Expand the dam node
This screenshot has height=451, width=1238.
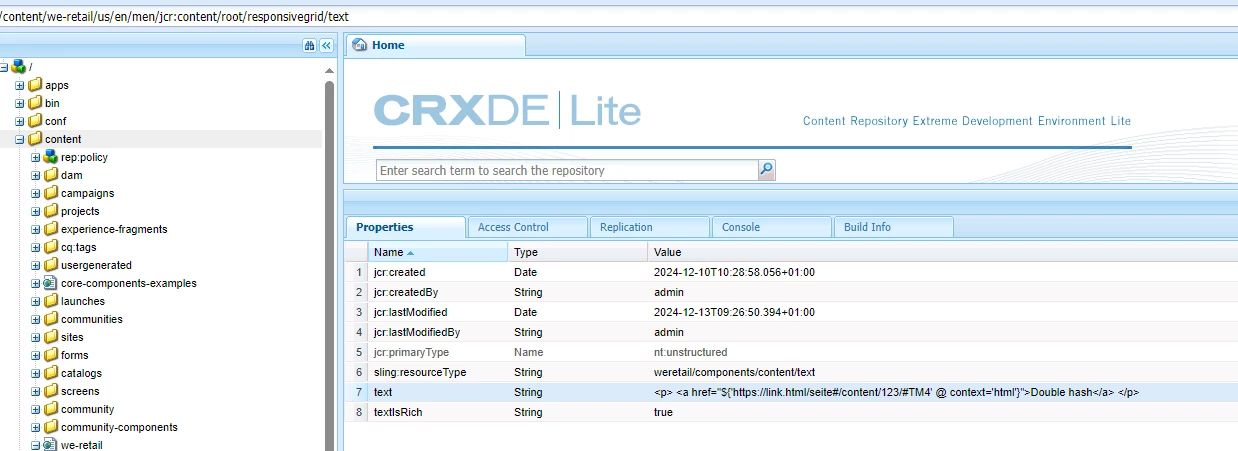click(36, 175)
